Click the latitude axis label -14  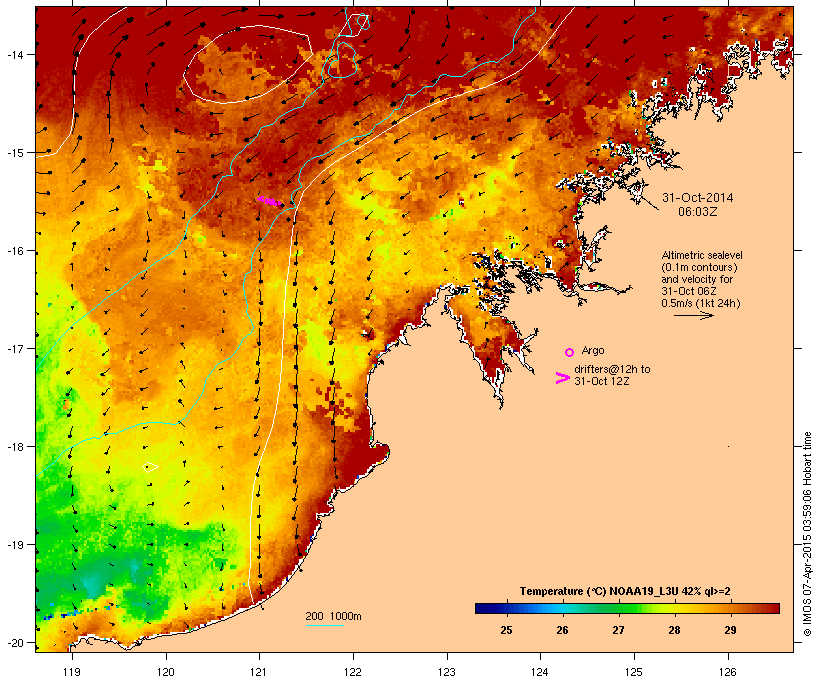(x=15, y=54)
